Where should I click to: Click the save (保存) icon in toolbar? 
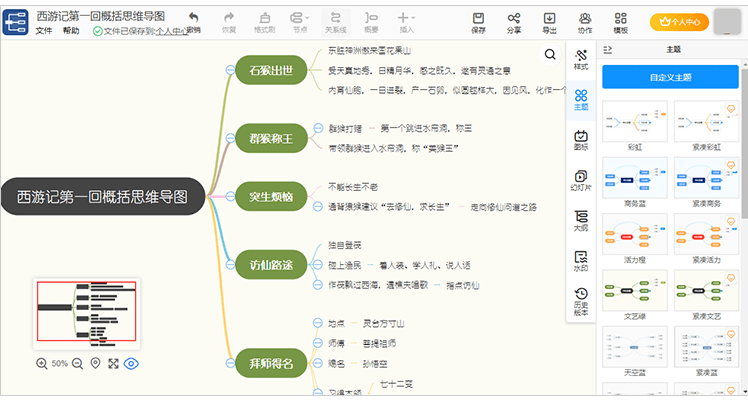tap(478, 18)
